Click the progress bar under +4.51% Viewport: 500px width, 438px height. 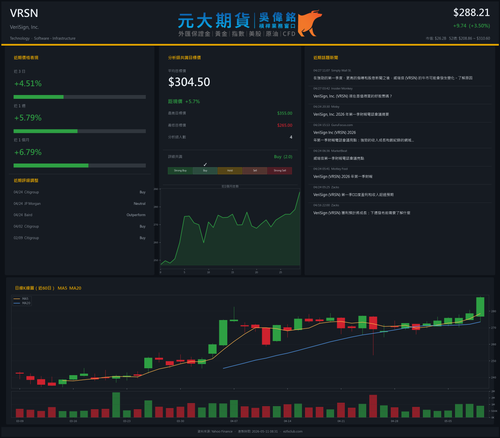(x=80, y=97)
